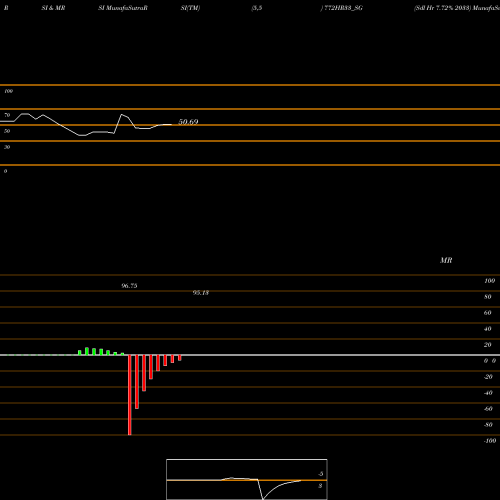This screenshot has width=500, height=500.
Task: Click the MR panel title
Action: (x=446, y=260)
